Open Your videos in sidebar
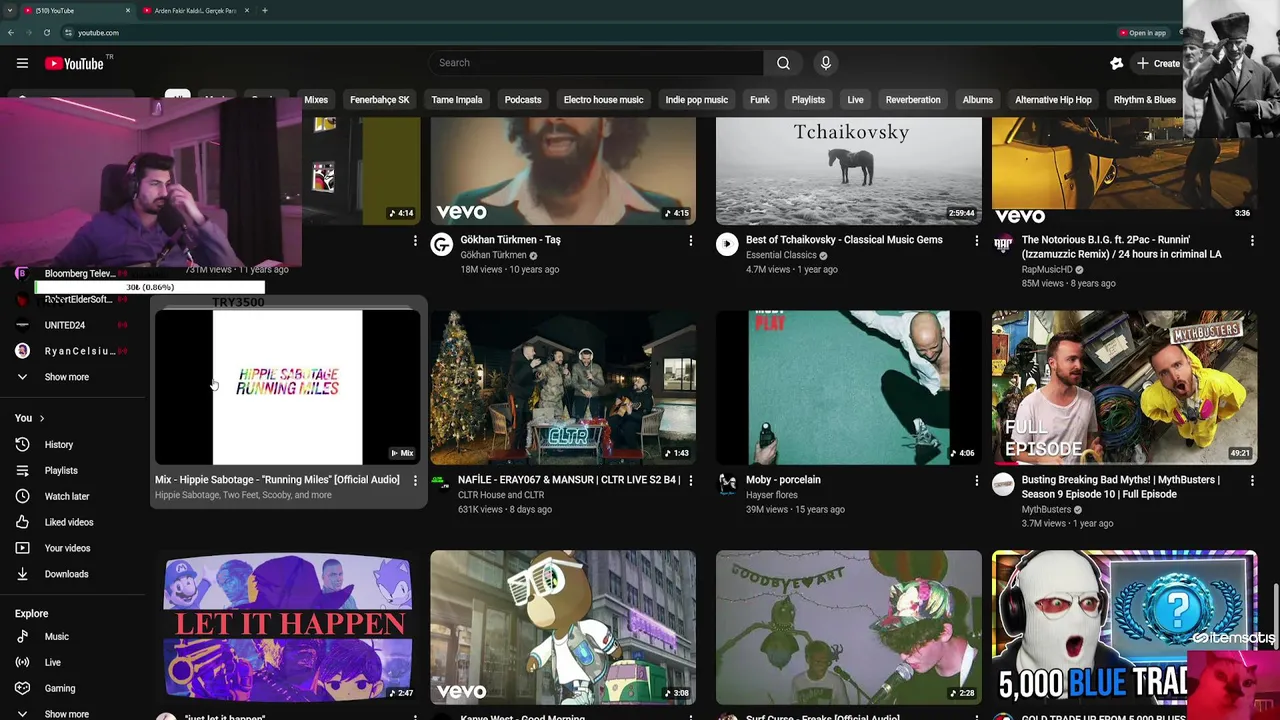The height and width of the screenshot is (720, 1280). click(67, 548)
